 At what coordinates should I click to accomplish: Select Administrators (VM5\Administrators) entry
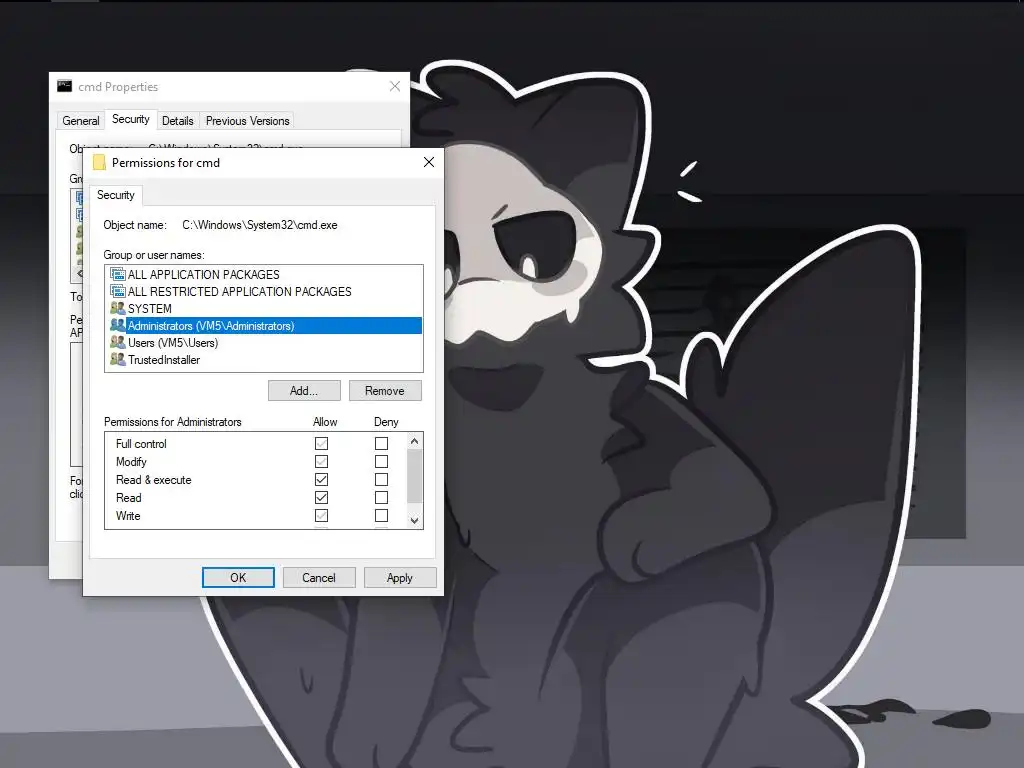pos(264,325)
